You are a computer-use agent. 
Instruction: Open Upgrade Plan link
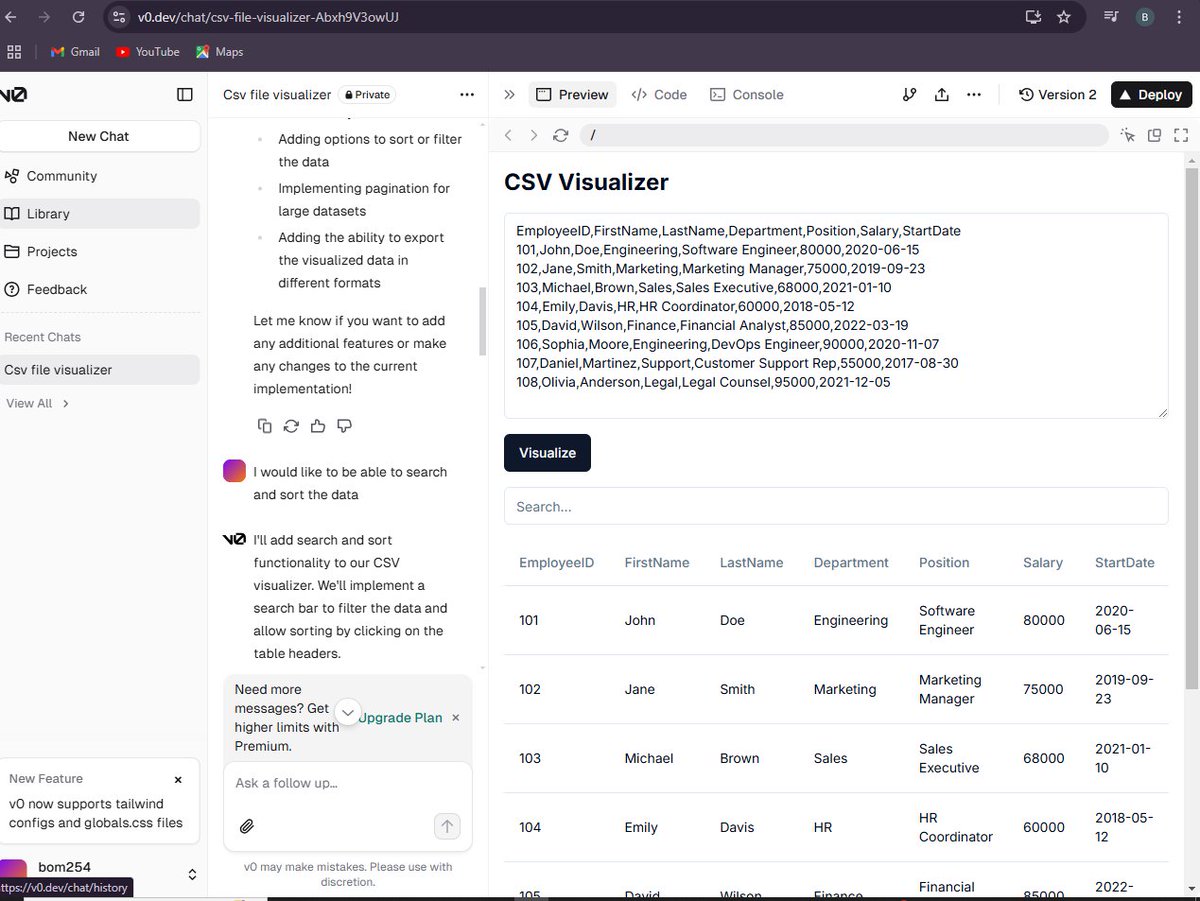(400, 717)
